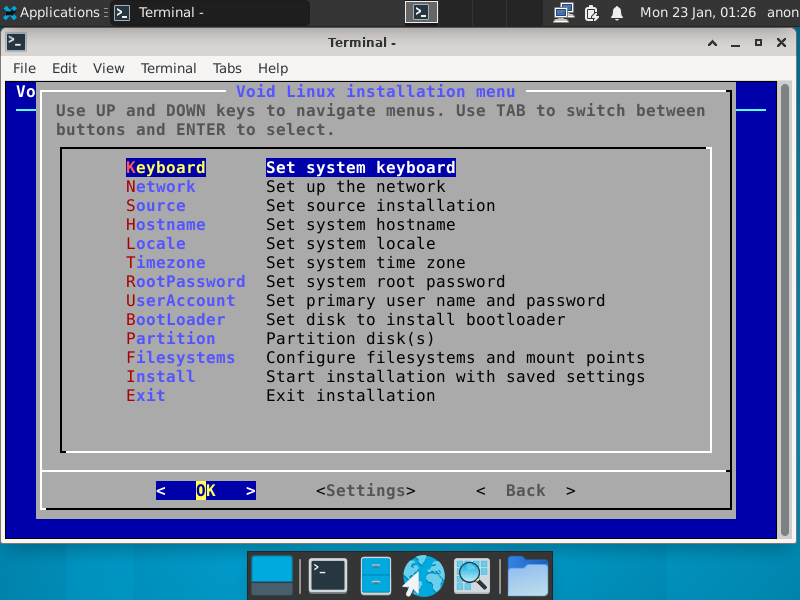Launch the Terminal emulator from dock
Screen dimensions: 800x600
328,576
